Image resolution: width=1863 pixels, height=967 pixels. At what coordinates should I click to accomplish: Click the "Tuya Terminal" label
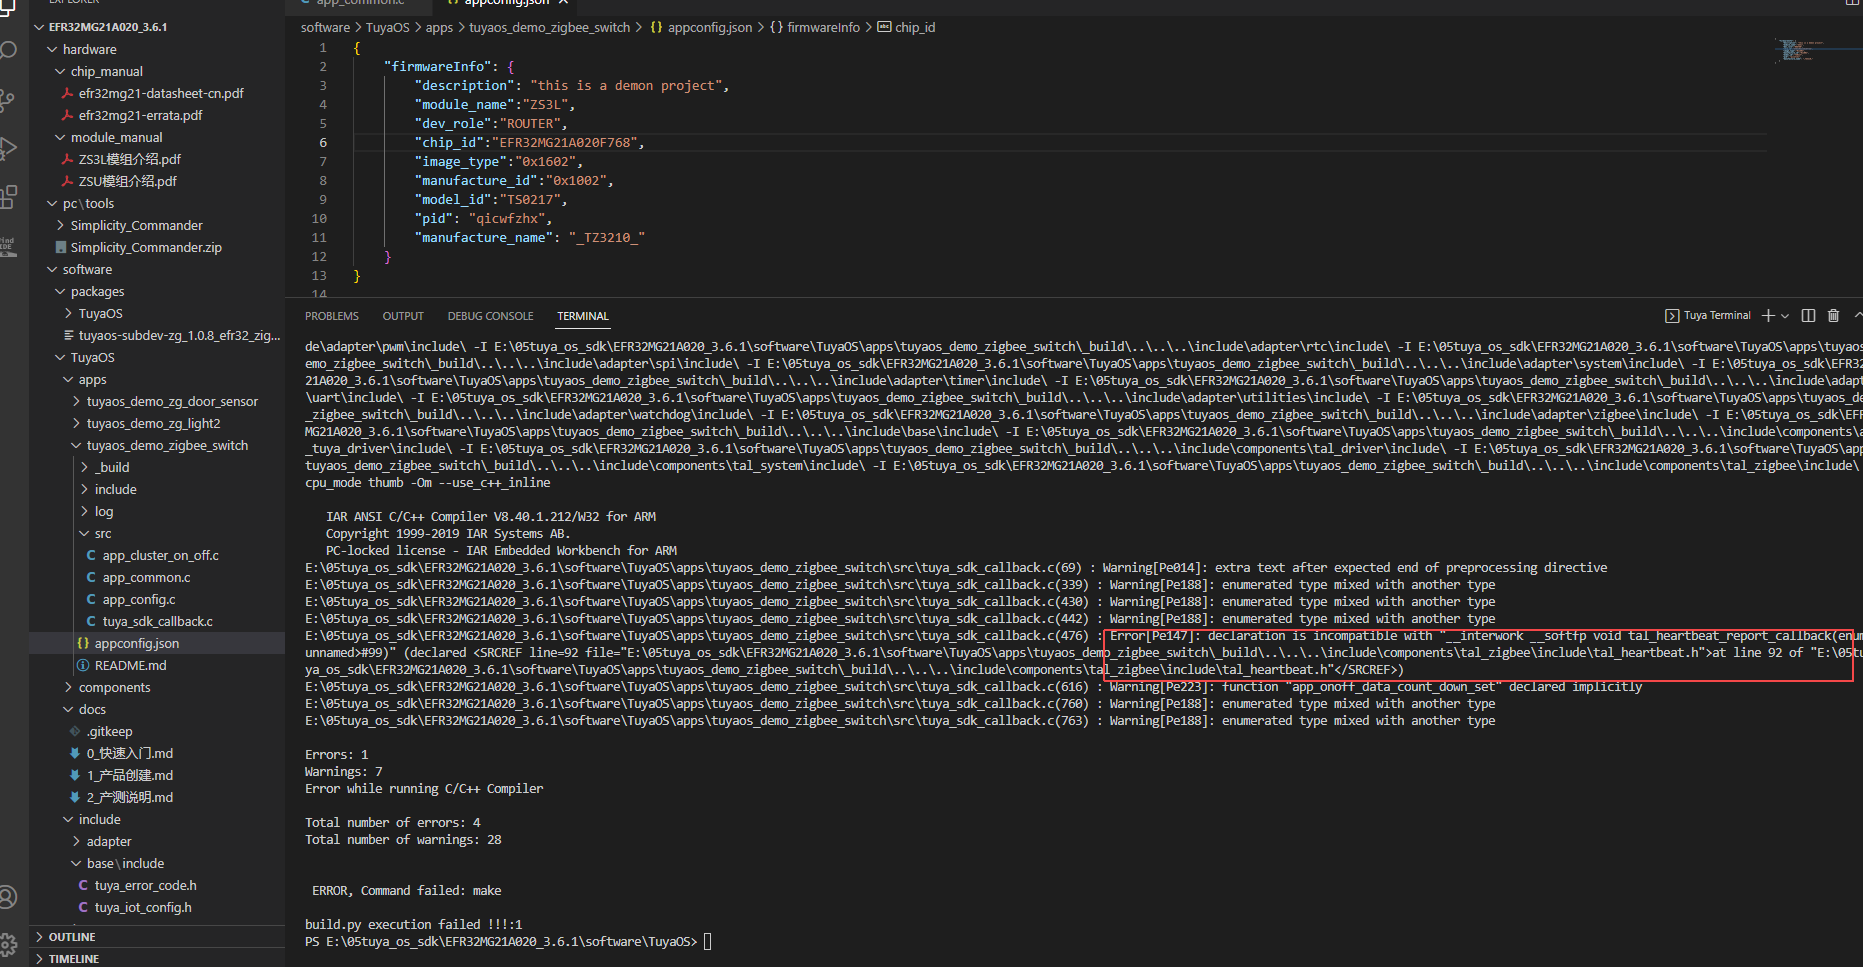(1717, 315)
